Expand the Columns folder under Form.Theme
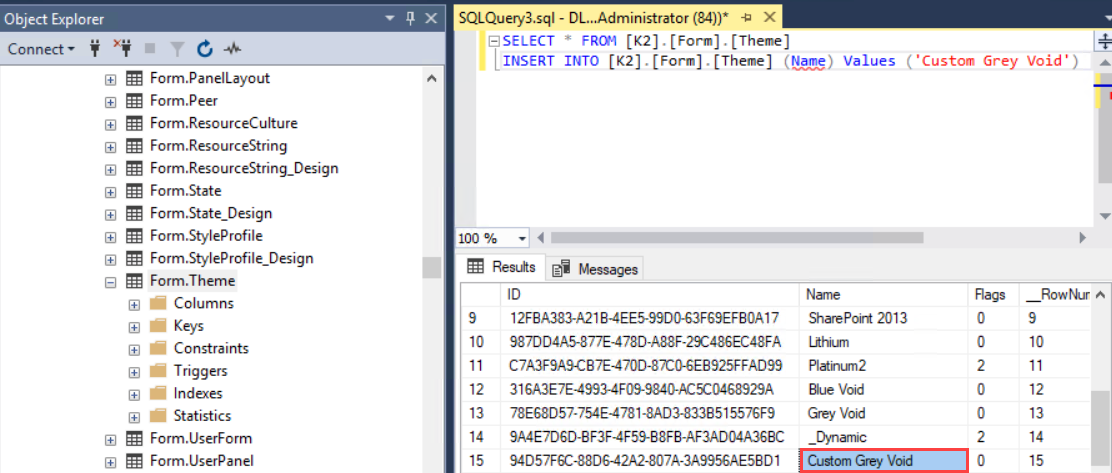The image size is (1112, 473). coord(134,304)
